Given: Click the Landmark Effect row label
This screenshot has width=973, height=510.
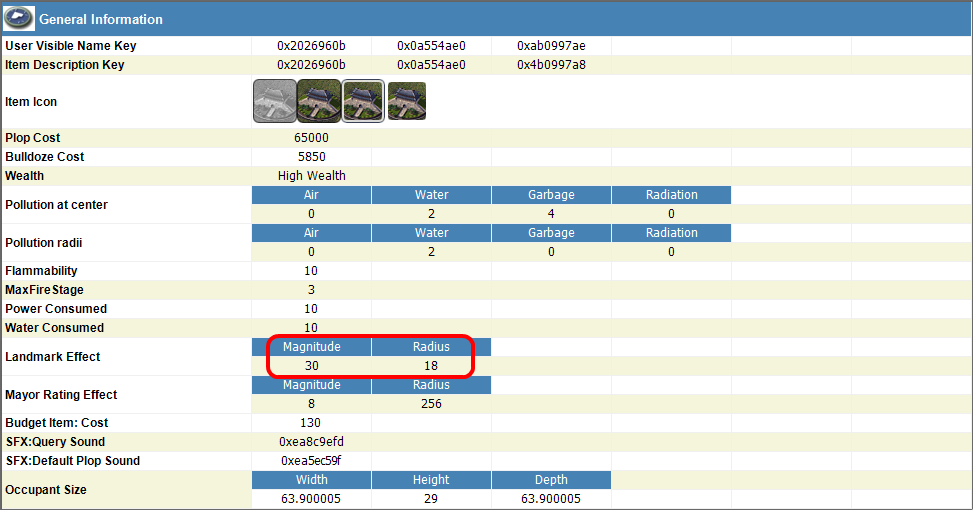Looking at the screenshot, I should [x=53, y=357].
